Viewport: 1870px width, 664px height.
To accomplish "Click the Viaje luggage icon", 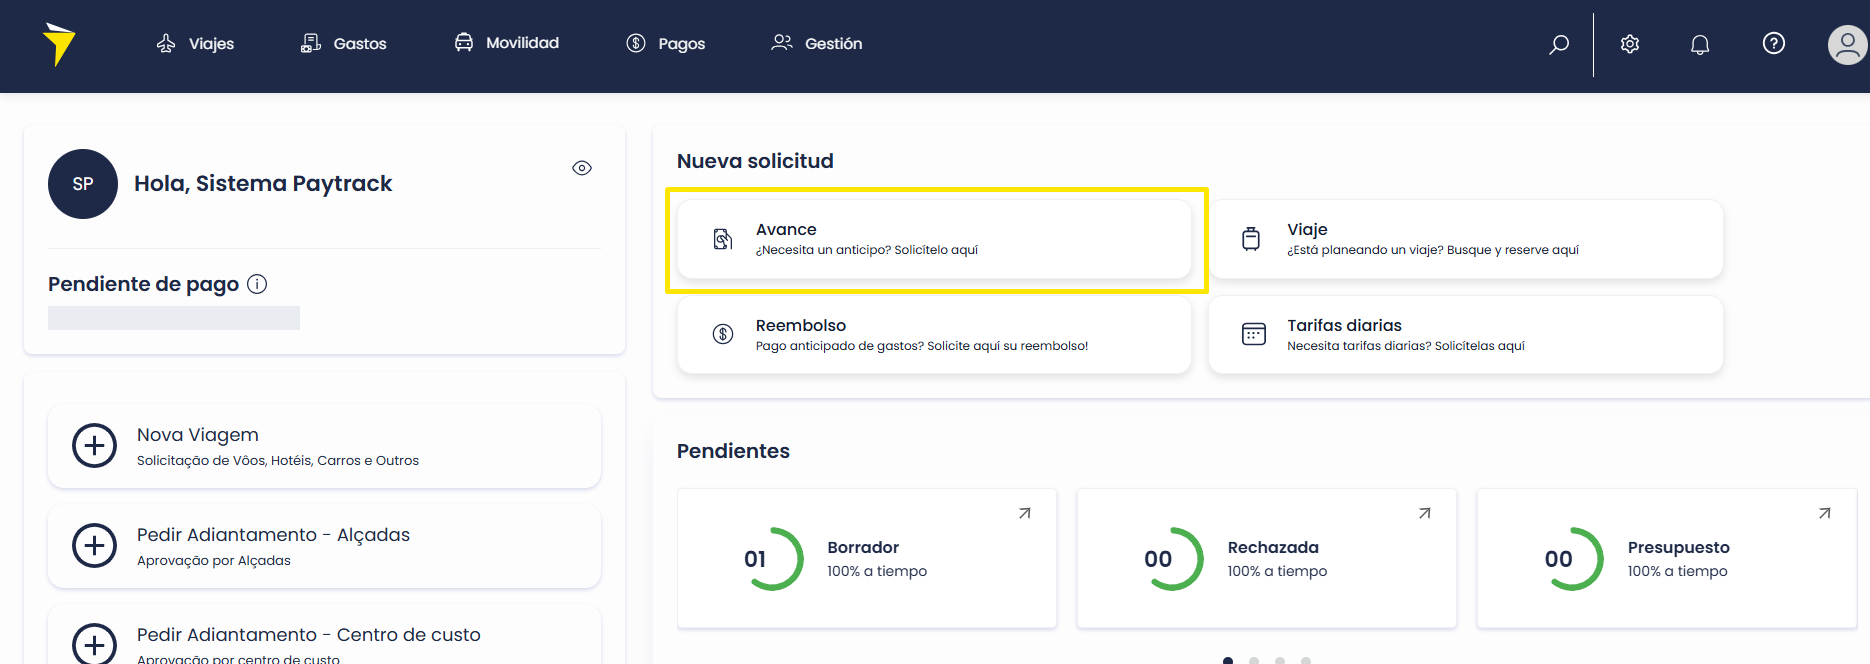I will click(x=1251, y=239).
